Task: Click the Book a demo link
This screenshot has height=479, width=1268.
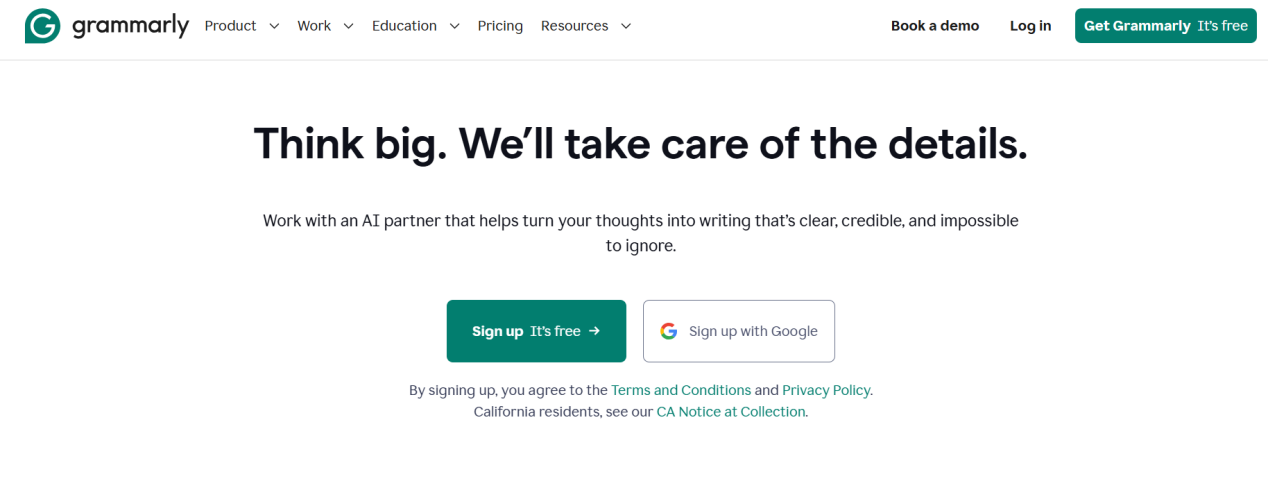Action: tap(935, 26)
